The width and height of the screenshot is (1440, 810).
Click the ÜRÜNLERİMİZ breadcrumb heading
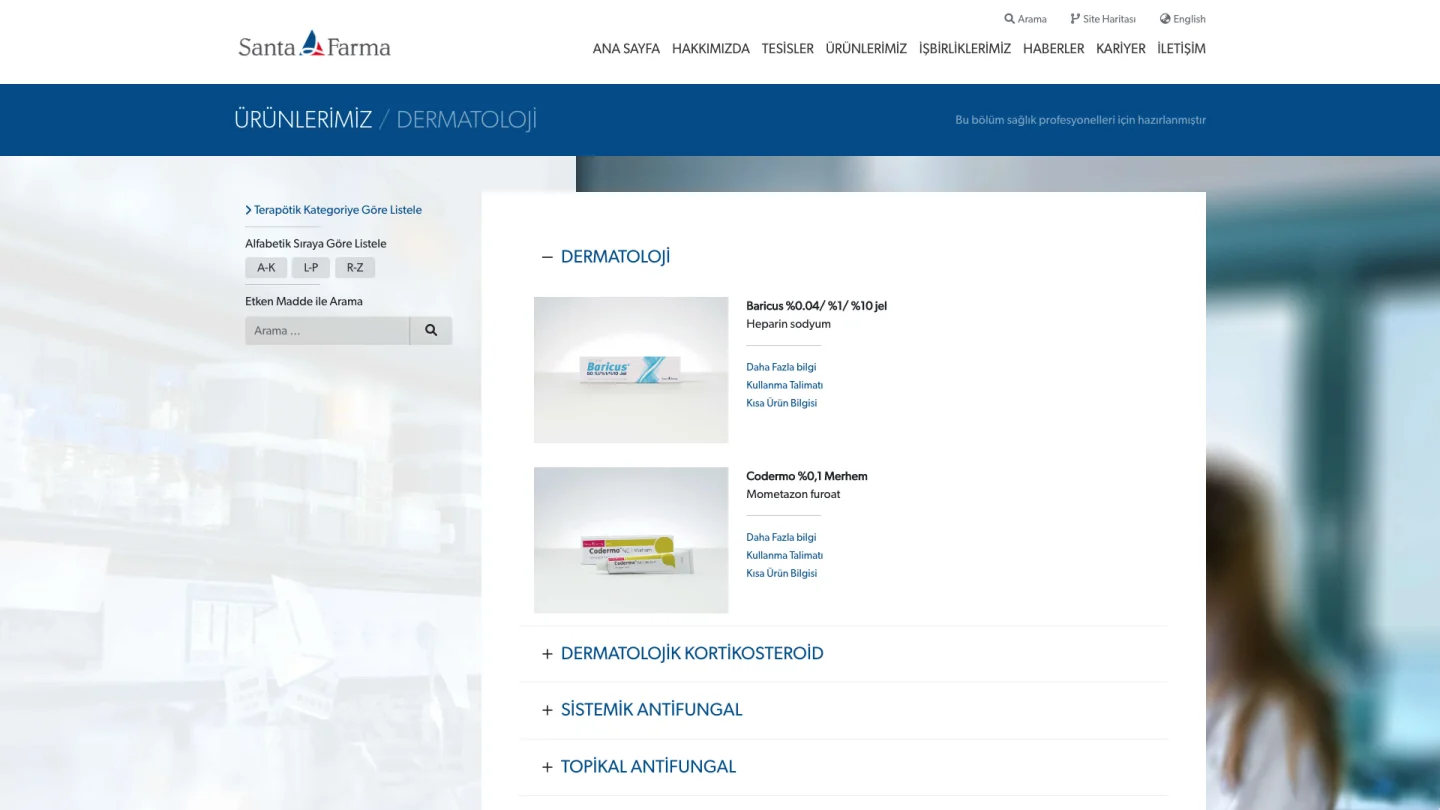pyautogui.click(x=303, y=120)
